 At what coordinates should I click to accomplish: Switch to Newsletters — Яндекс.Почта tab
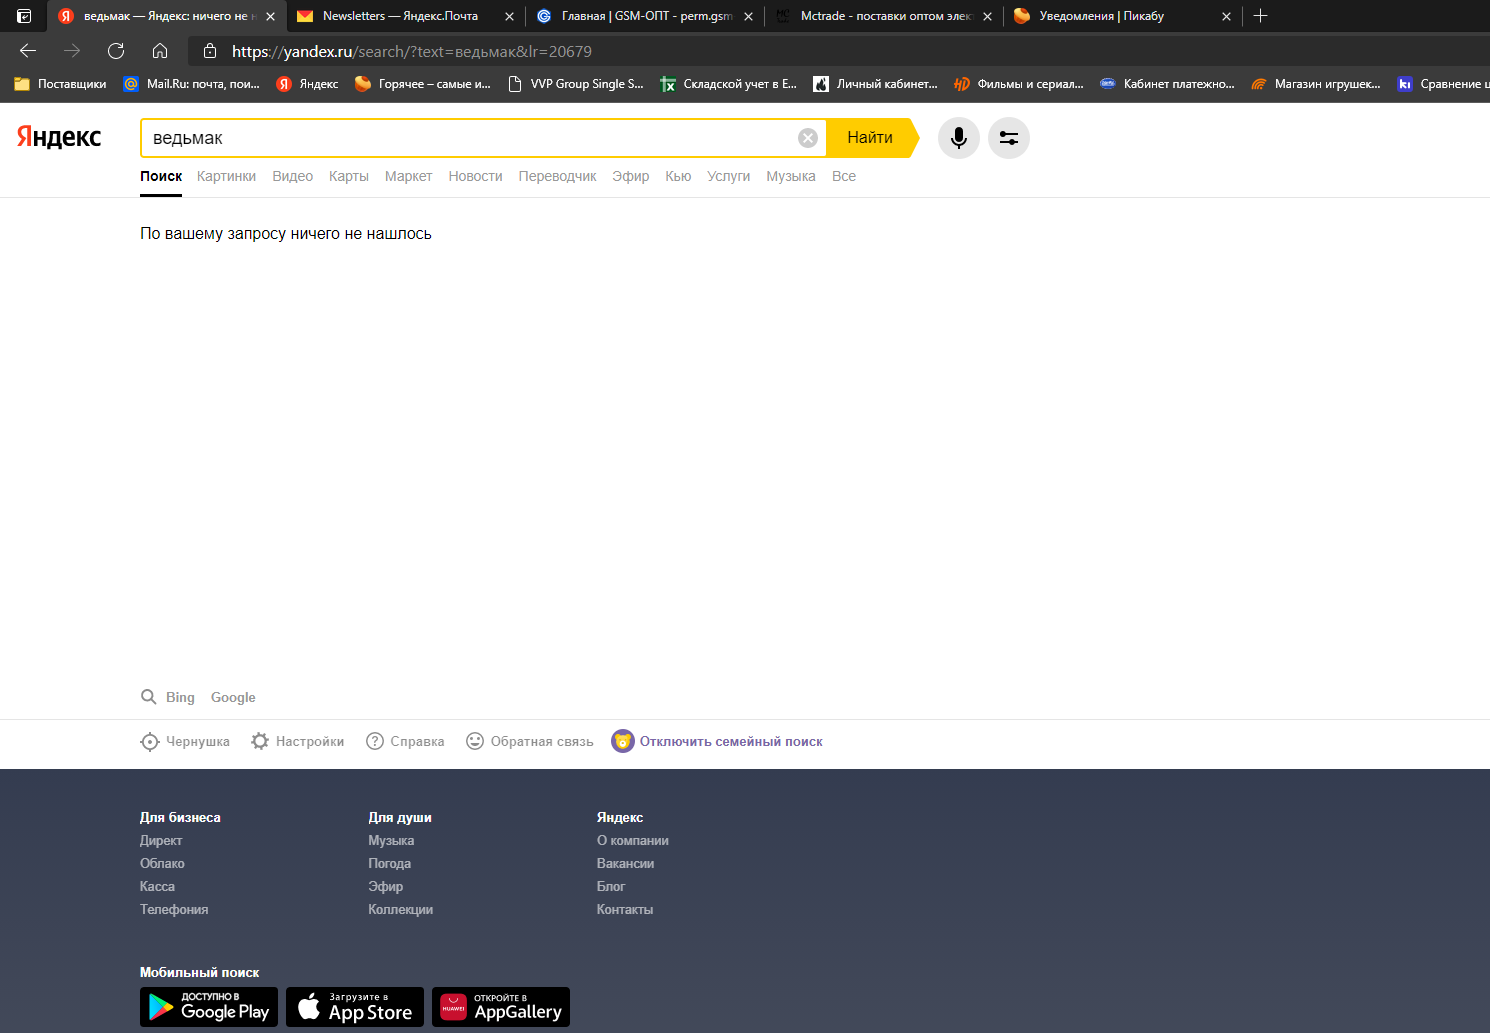pyautogui.click(x=400, y=16)
